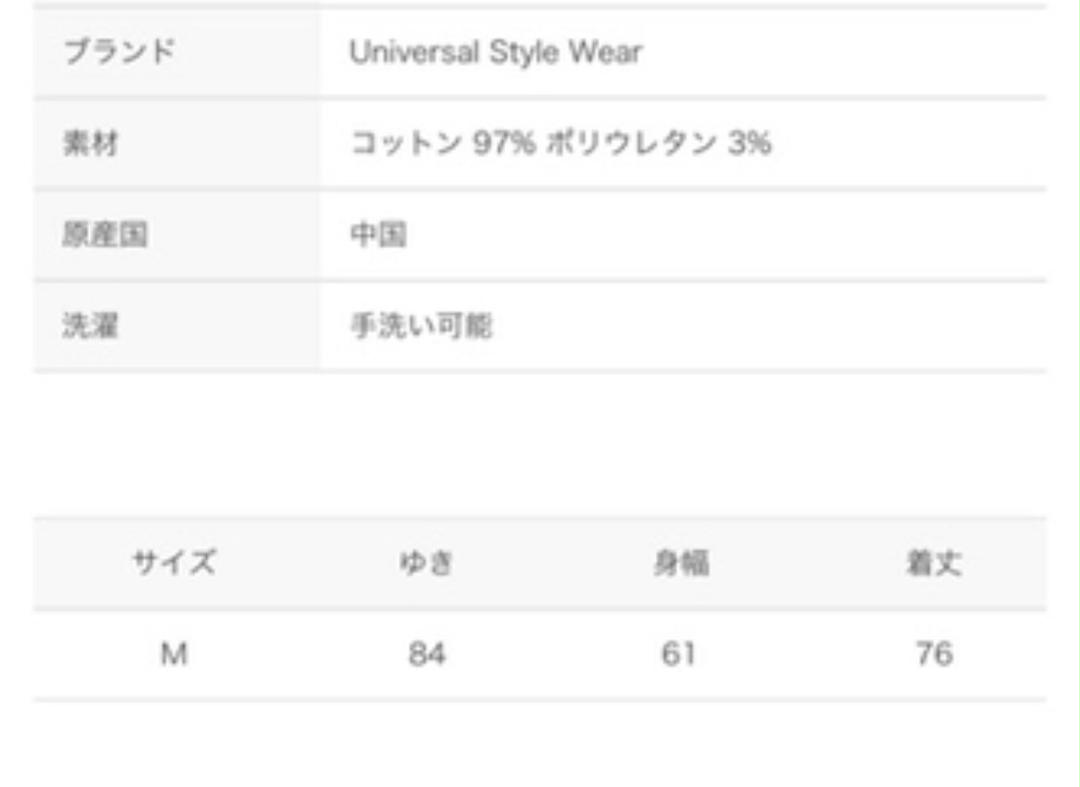This screenshot has width=1080, height=787.
Task: Click the 61 身幅 measurement
Action: pos(679,654)
